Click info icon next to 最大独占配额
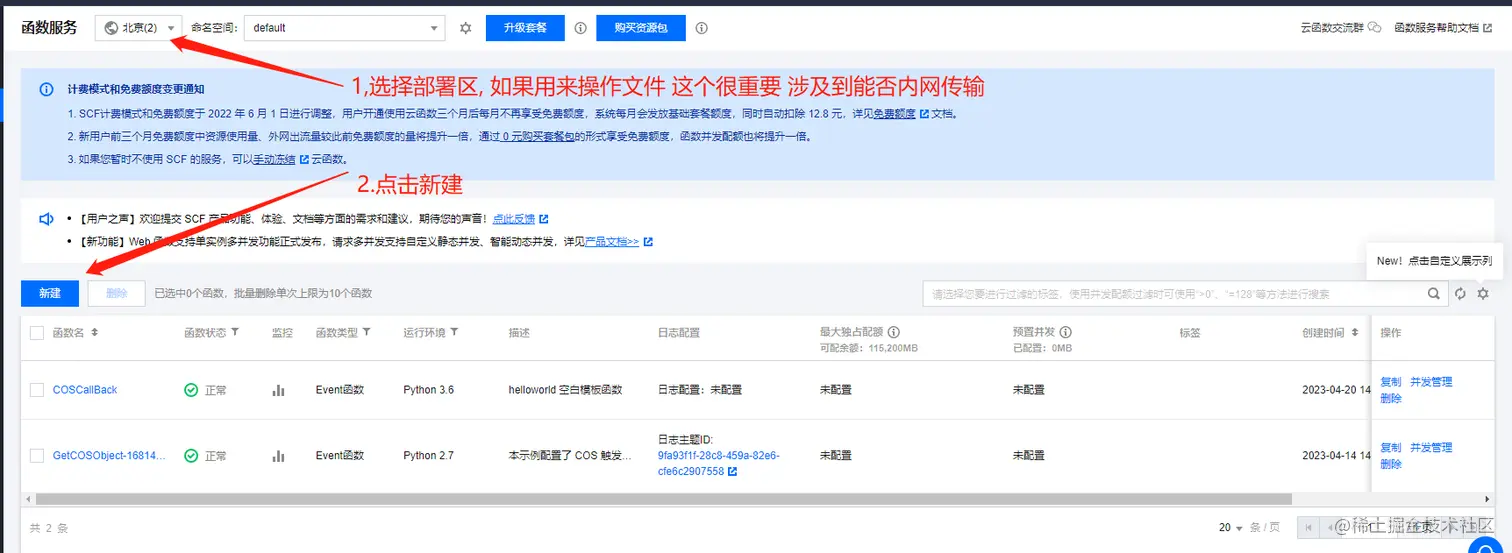 point(894,332)
